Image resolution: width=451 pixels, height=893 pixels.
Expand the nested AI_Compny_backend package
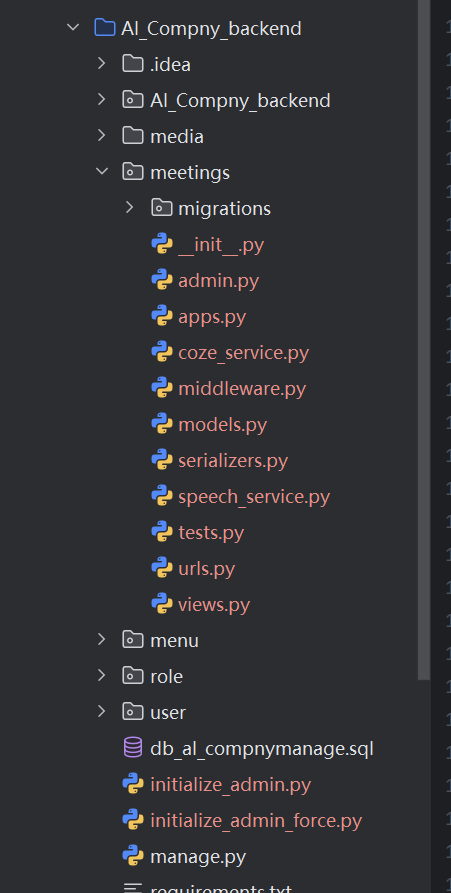[101, 100]
